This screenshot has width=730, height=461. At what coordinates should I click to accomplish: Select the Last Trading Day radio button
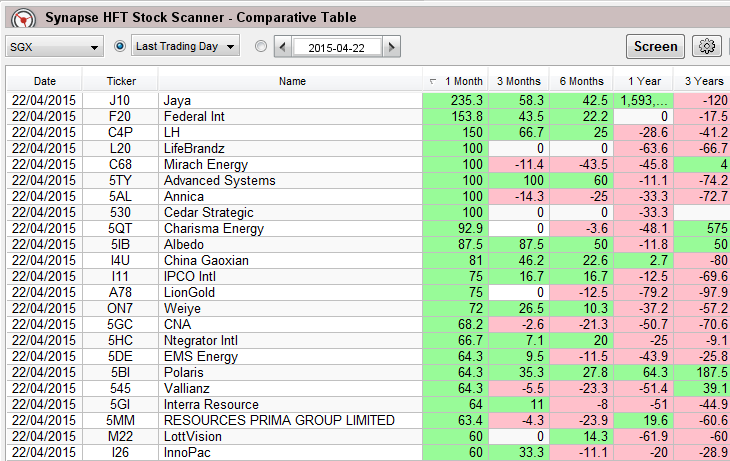tap(121, 46)
